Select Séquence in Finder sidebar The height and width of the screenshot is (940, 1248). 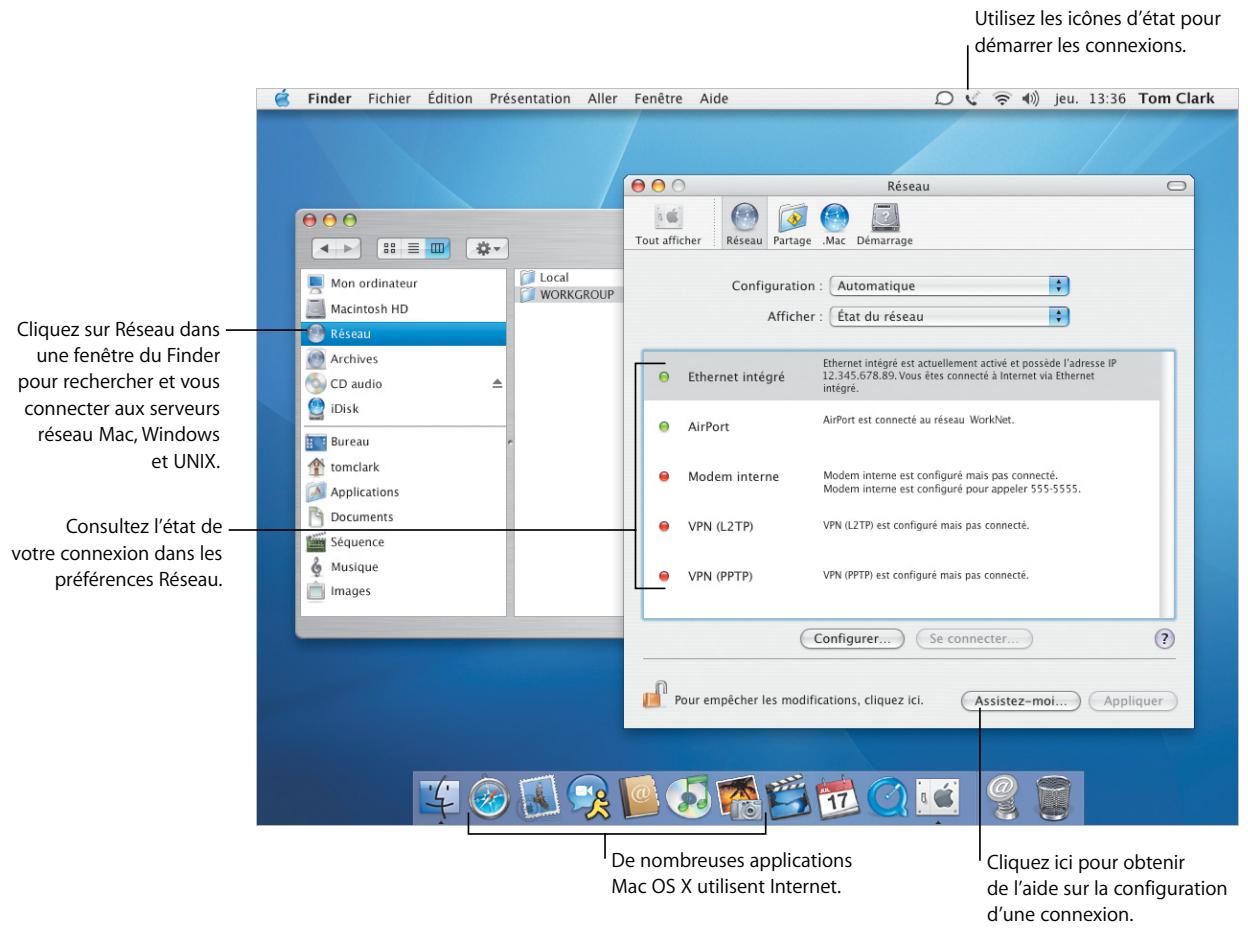click(x=405, y=542)
